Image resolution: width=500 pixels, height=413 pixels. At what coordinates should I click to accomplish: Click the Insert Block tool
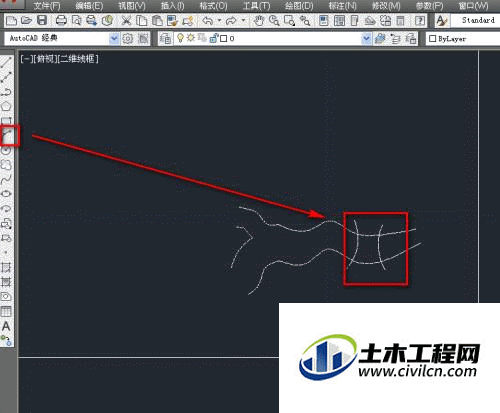(6, 224)
